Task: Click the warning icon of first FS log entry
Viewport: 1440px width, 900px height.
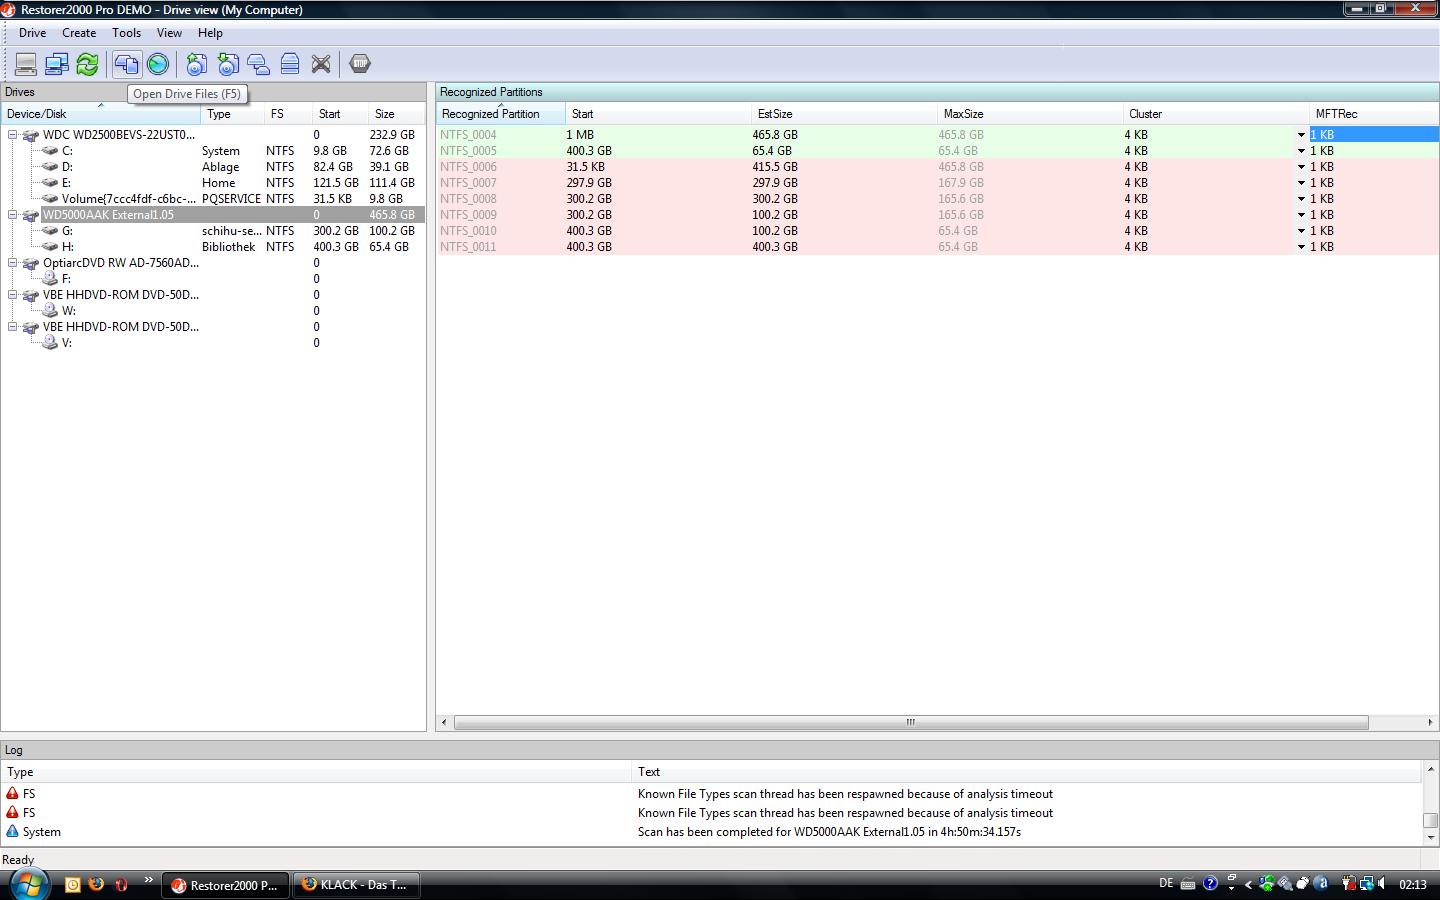Action: [13, 793]
